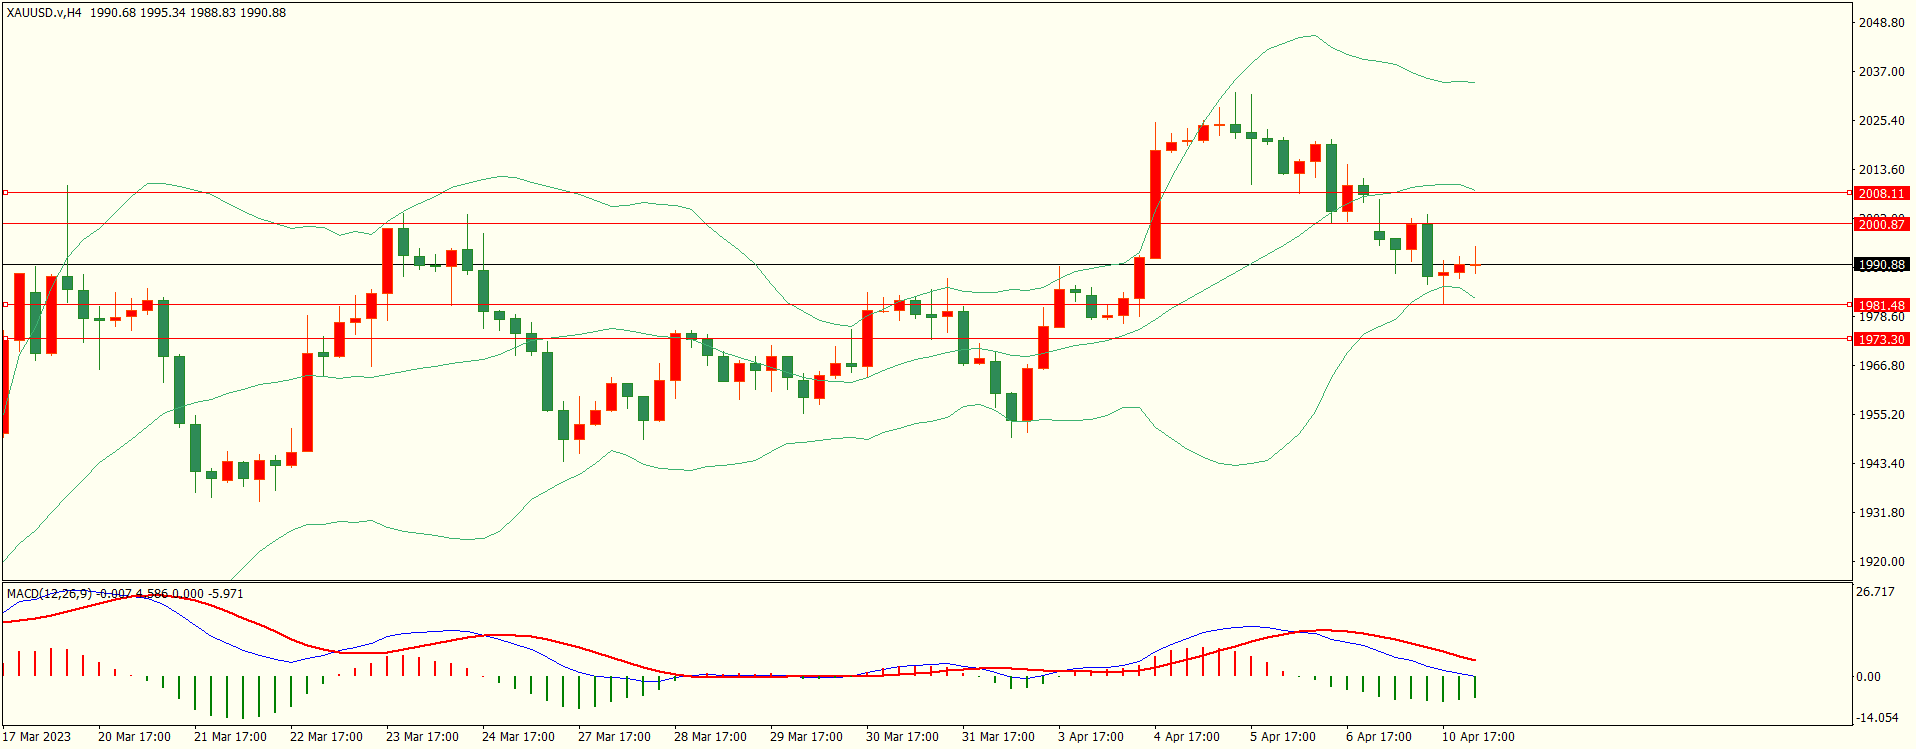Click the 29 Mar 17:00 date label
This screenshot has width=1916, height=749.
coord(807,737)
